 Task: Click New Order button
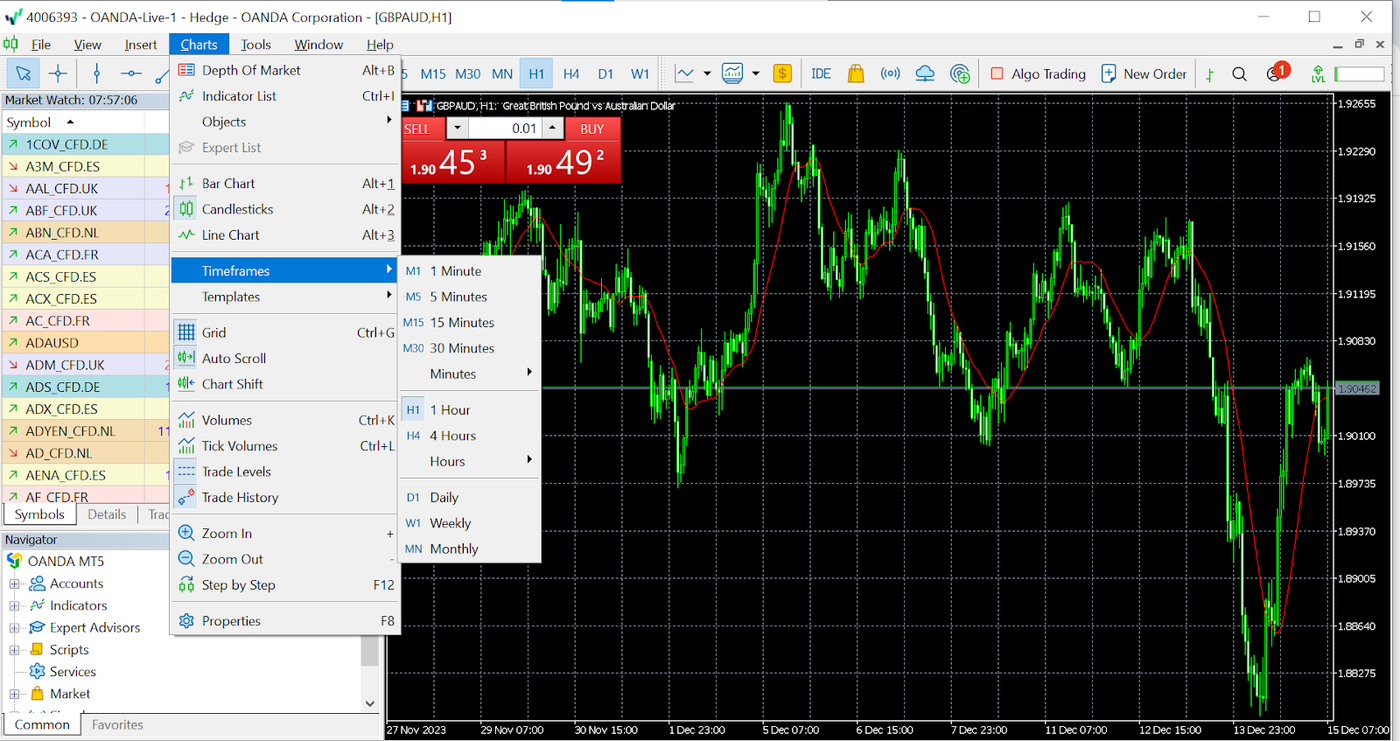click(1144, 74)
